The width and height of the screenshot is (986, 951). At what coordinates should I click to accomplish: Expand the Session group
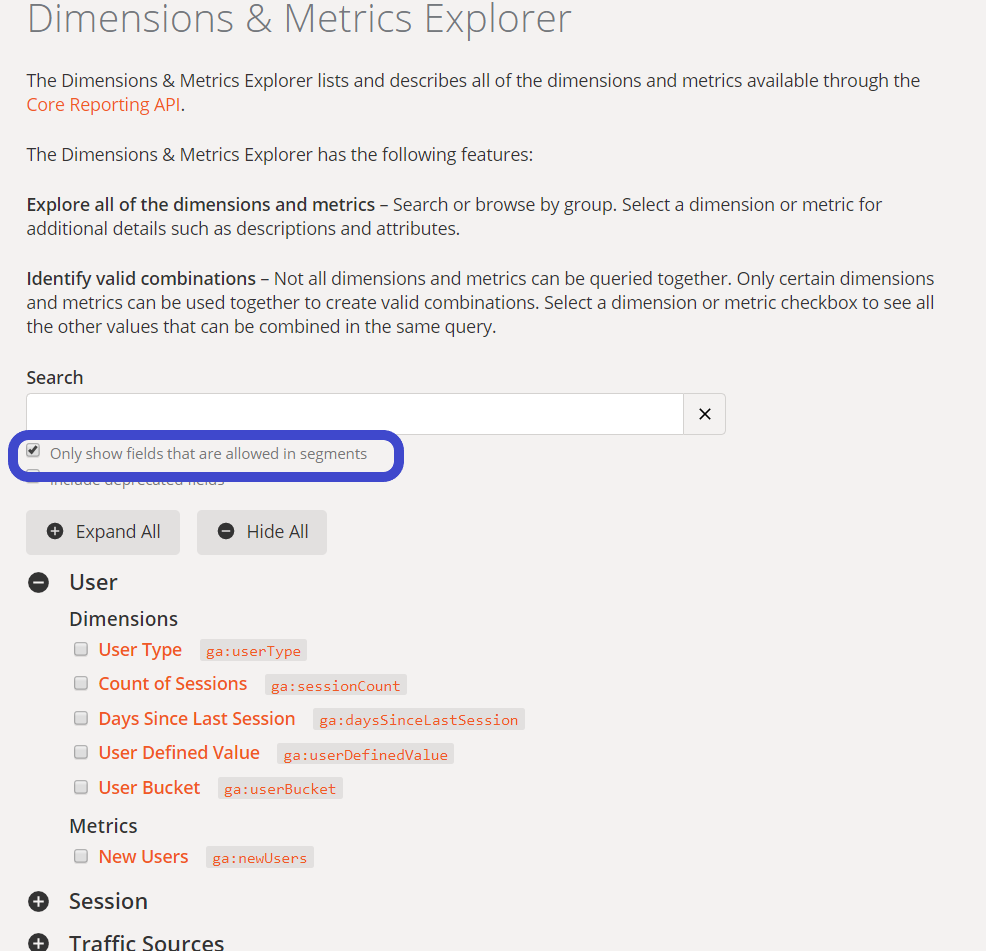click(x=38, y=901)
